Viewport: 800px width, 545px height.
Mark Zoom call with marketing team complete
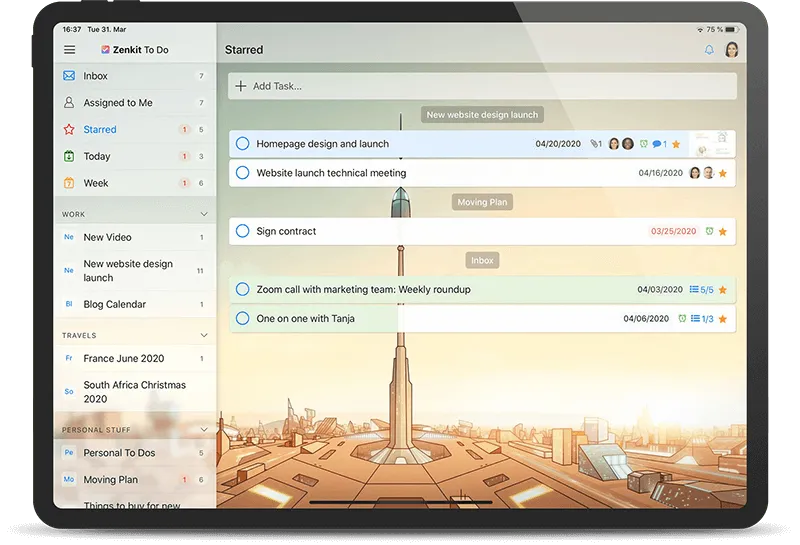point(243,289)
